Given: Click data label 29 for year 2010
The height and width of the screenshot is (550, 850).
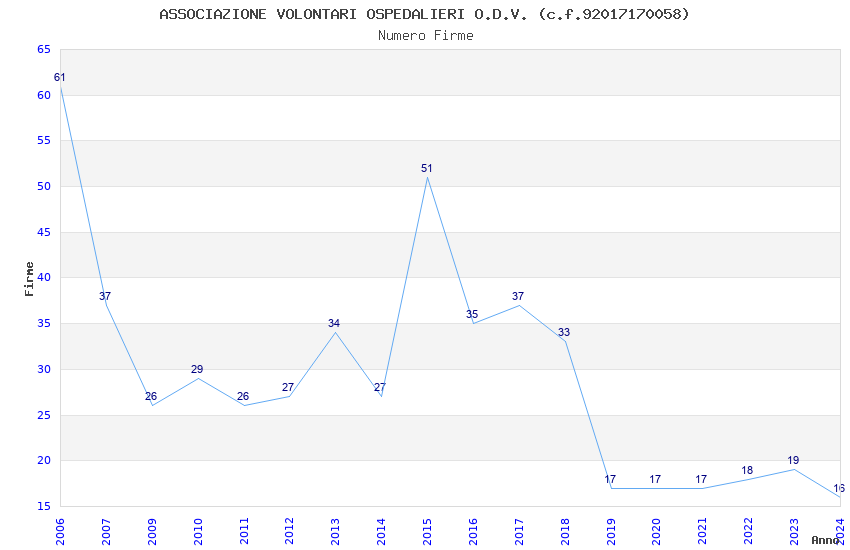Looking at the screenshot, I should 197,370.
